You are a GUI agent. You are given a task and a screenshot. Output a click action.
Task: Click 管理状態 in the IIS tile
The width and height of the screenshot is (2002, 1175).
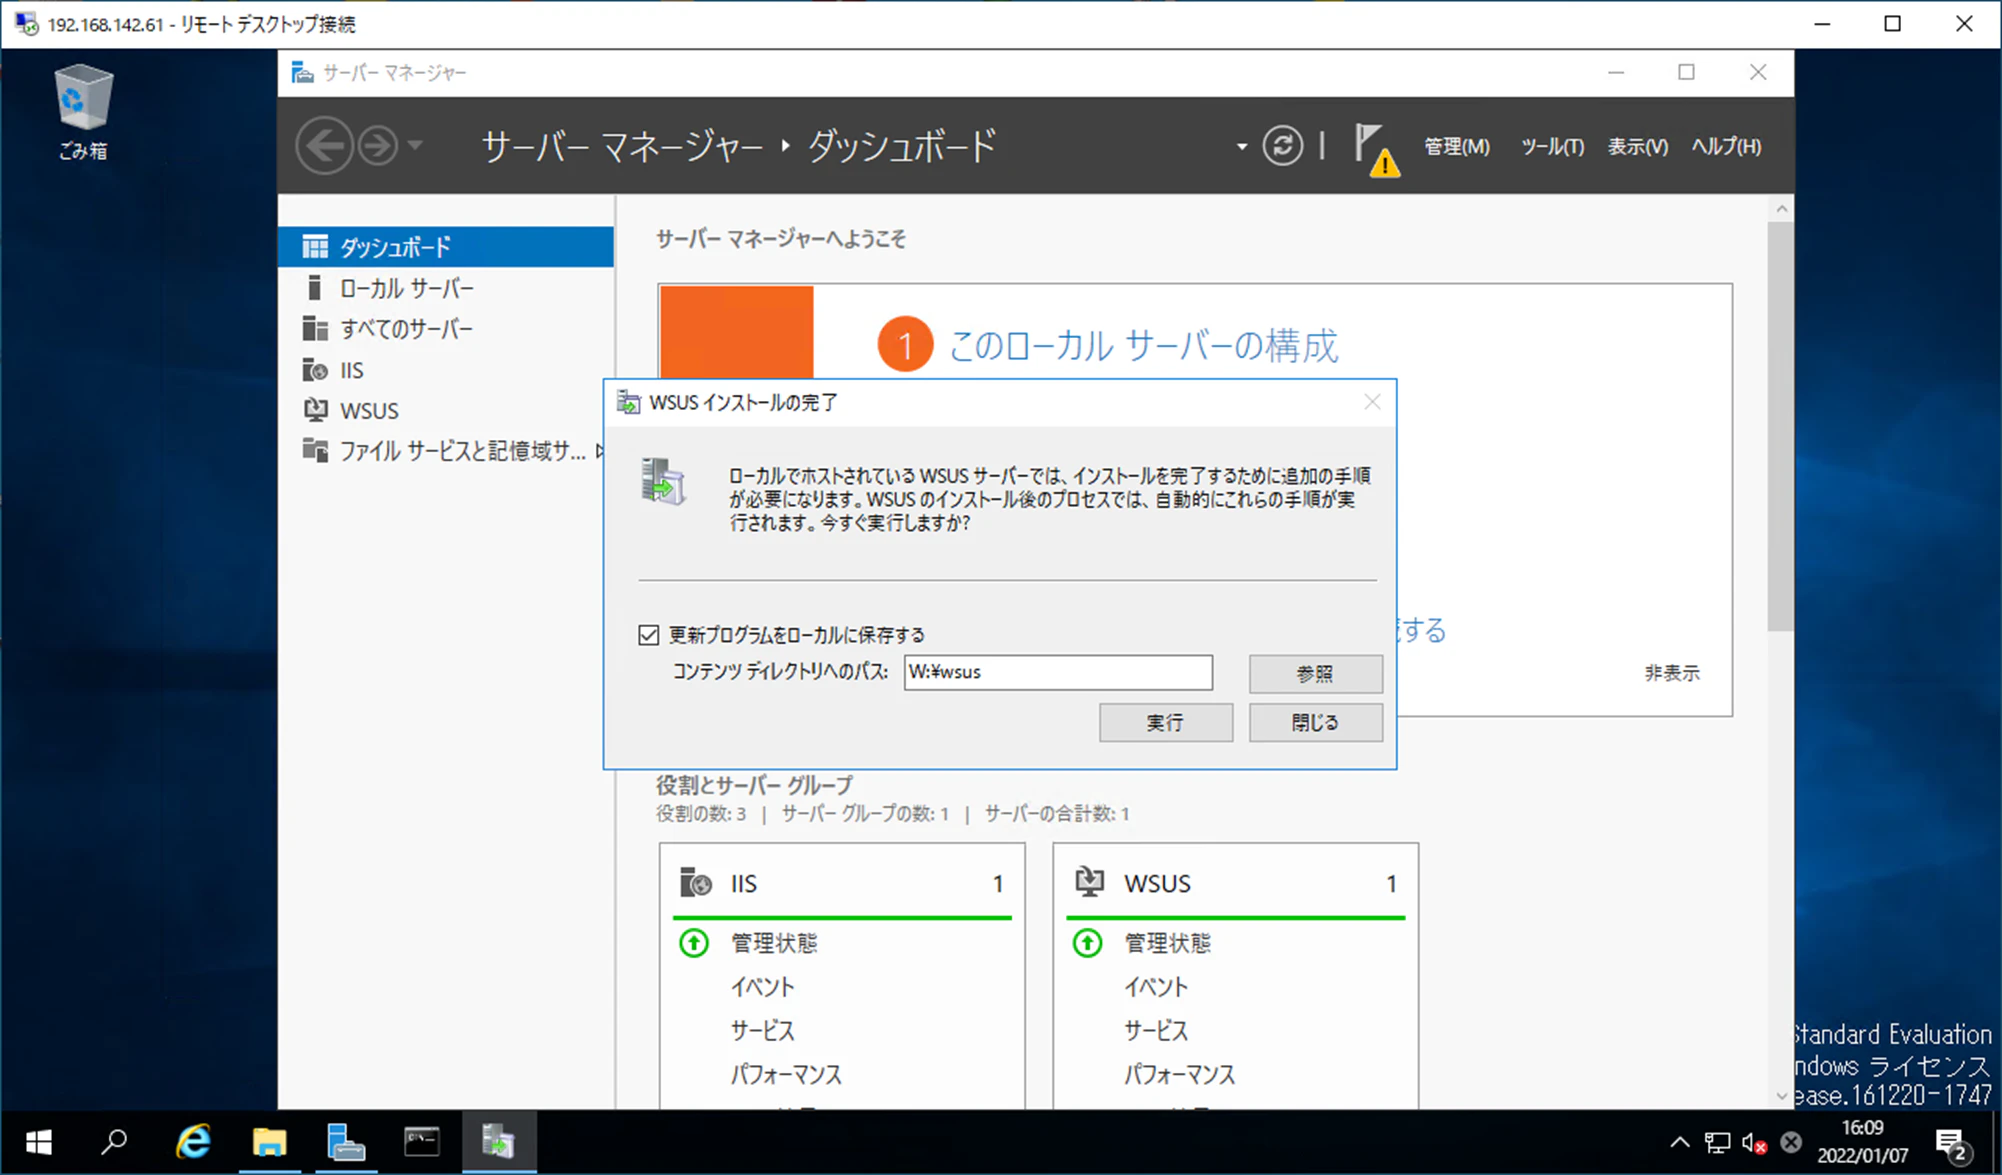(774, 943)
